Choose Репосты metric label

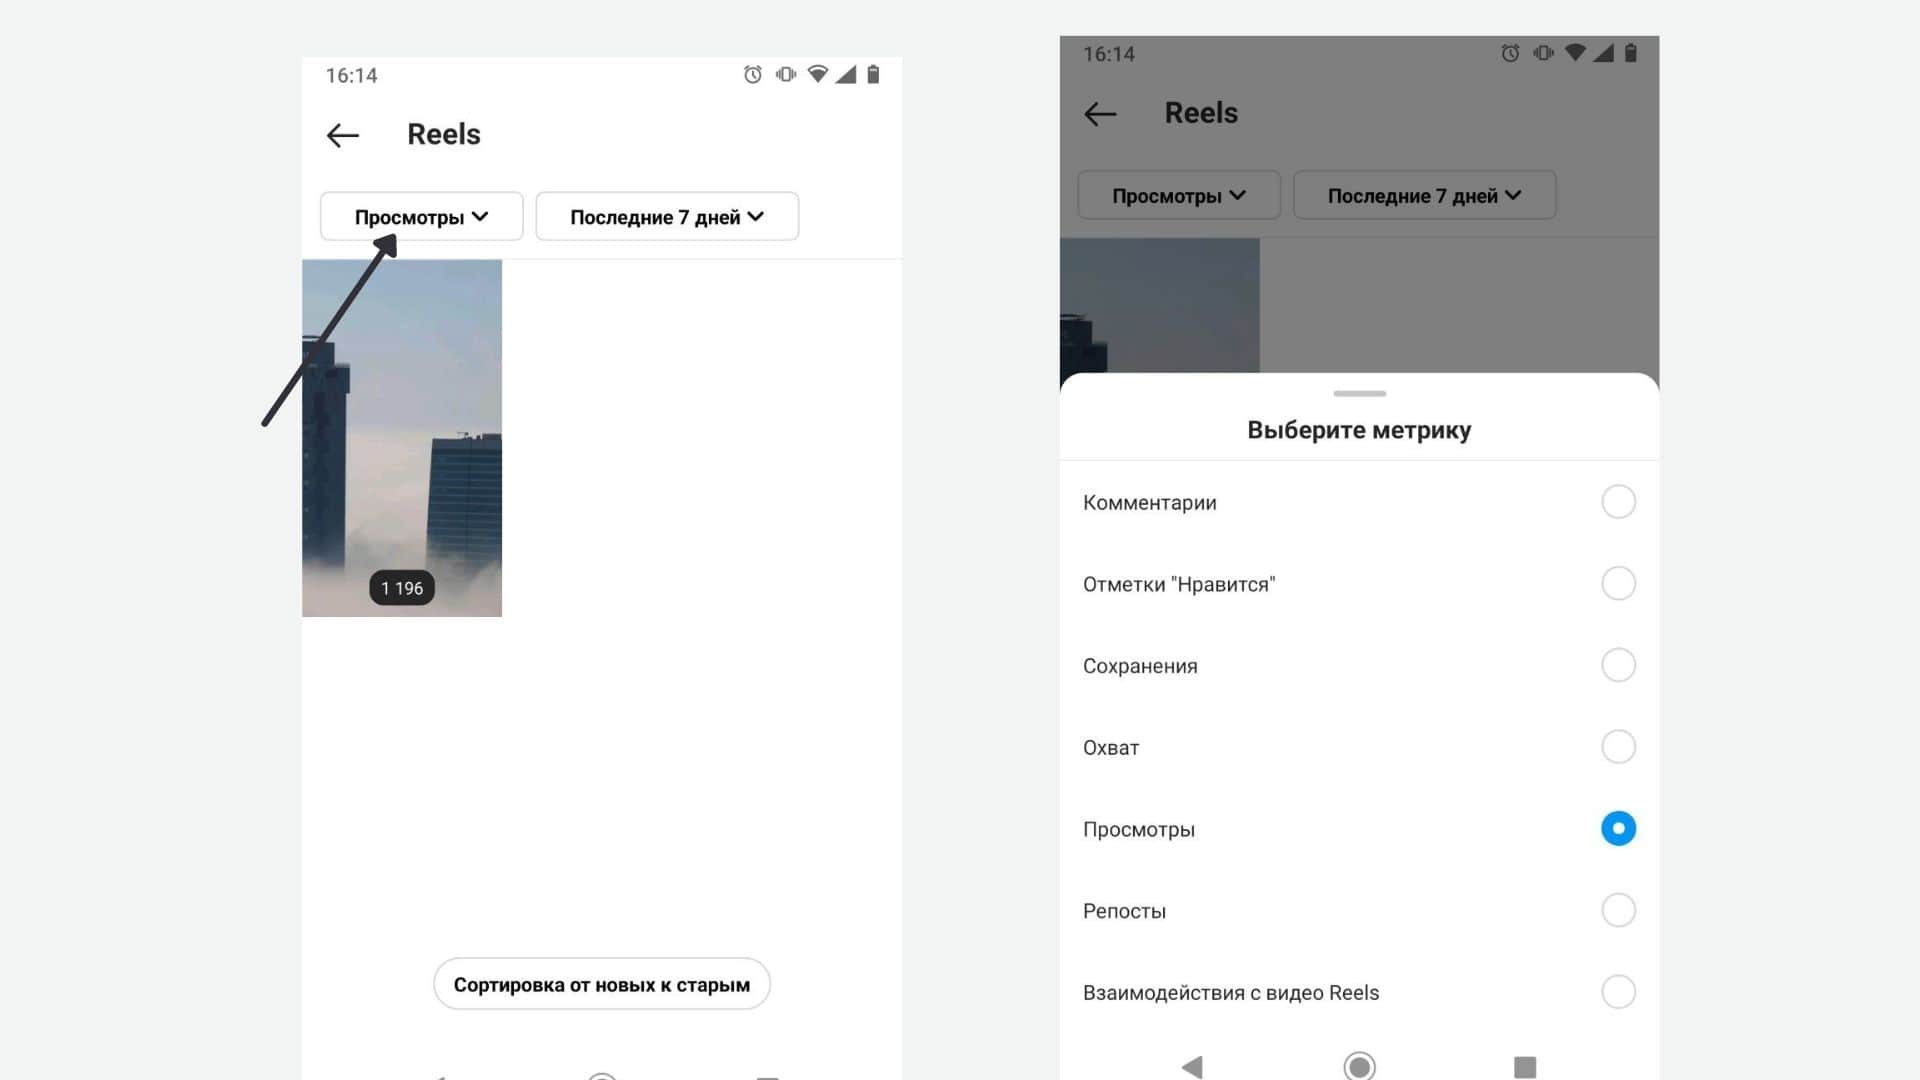[1124, 911]
